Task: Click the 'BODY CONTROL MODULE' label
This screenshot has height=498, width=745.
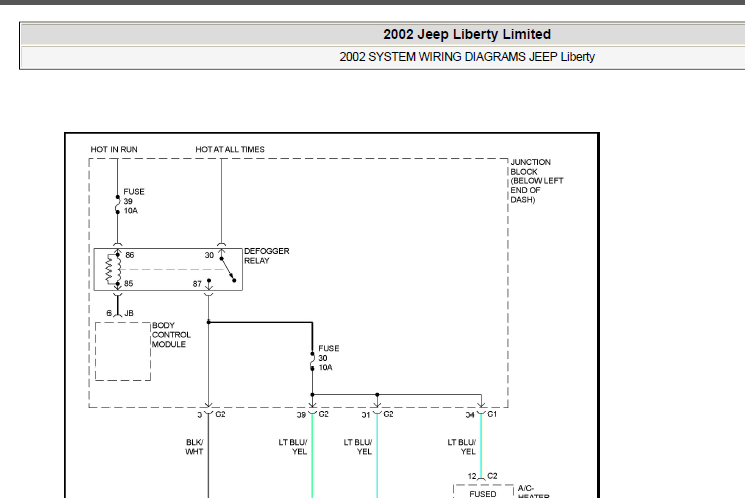Action: [x=171, y=335]
